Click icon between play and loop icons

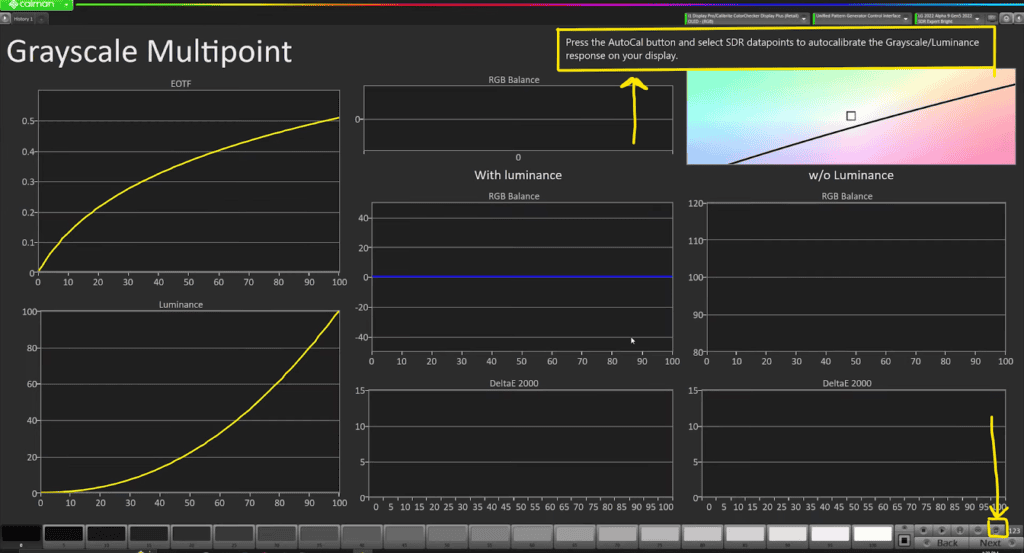(959, 530)
